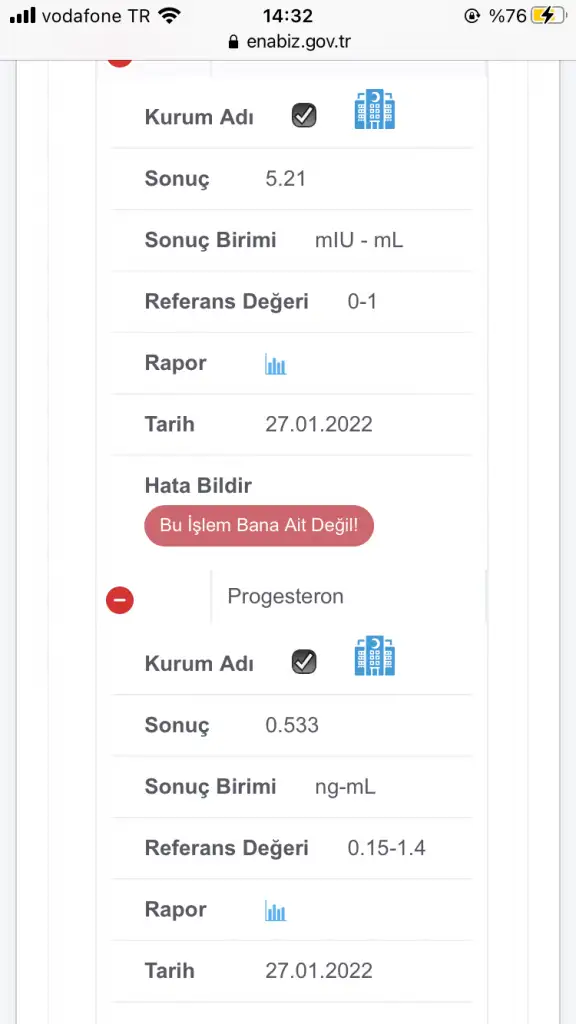Image resolution: width=576 pixels, height=1024 pixels.
Task: Tap the enabiz.gov.tr address bar
Action: [x=288, y=42]
